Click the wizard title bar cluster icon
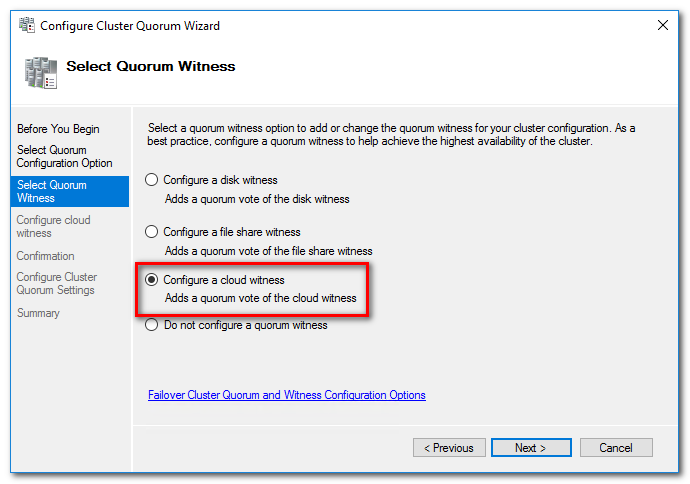690x484 pixels. click(x=27, y=25)
